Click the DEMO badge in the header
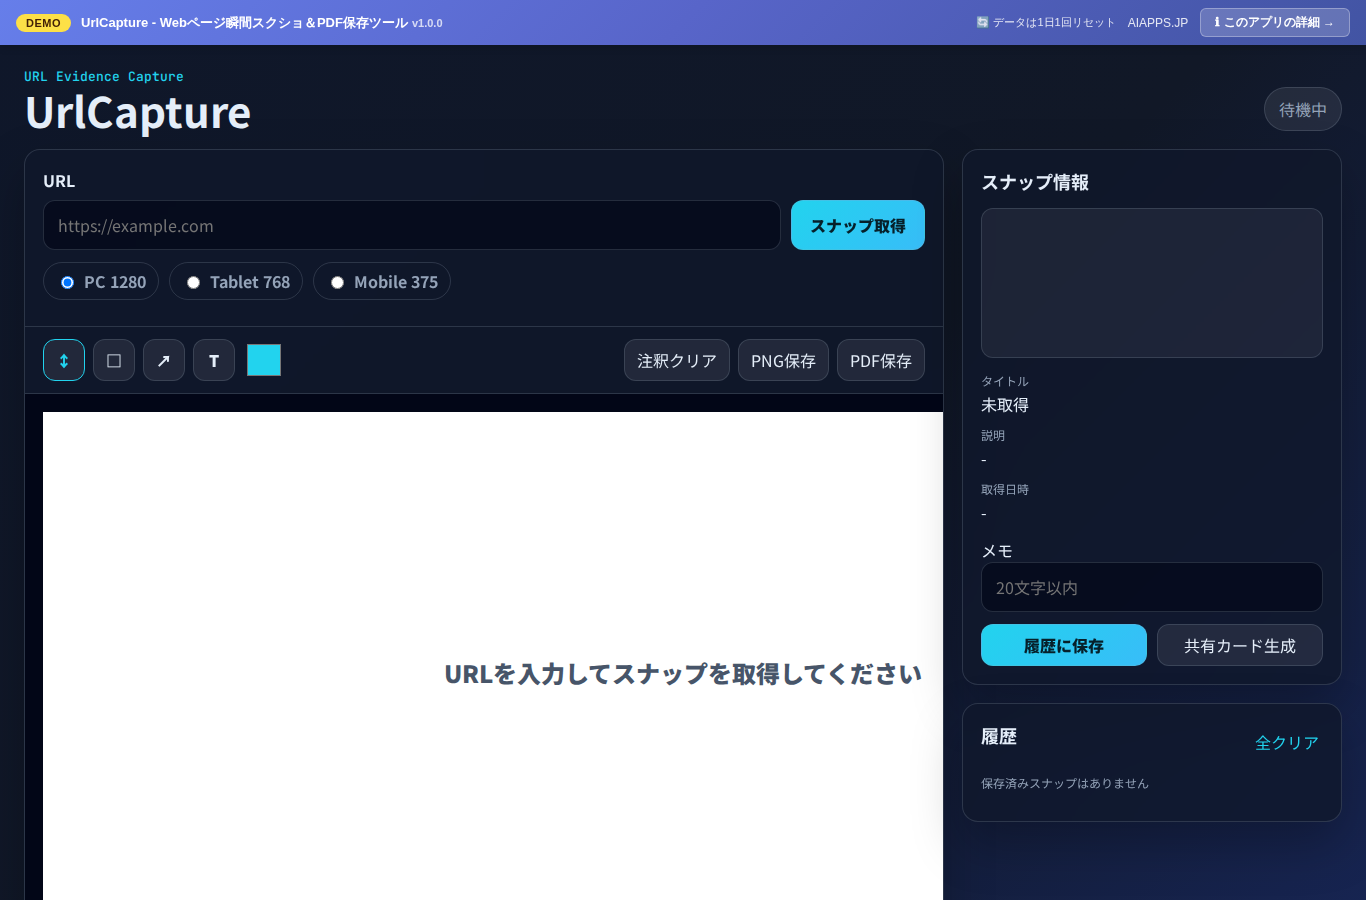This screenshot has width=1366, height=900. 43,22
